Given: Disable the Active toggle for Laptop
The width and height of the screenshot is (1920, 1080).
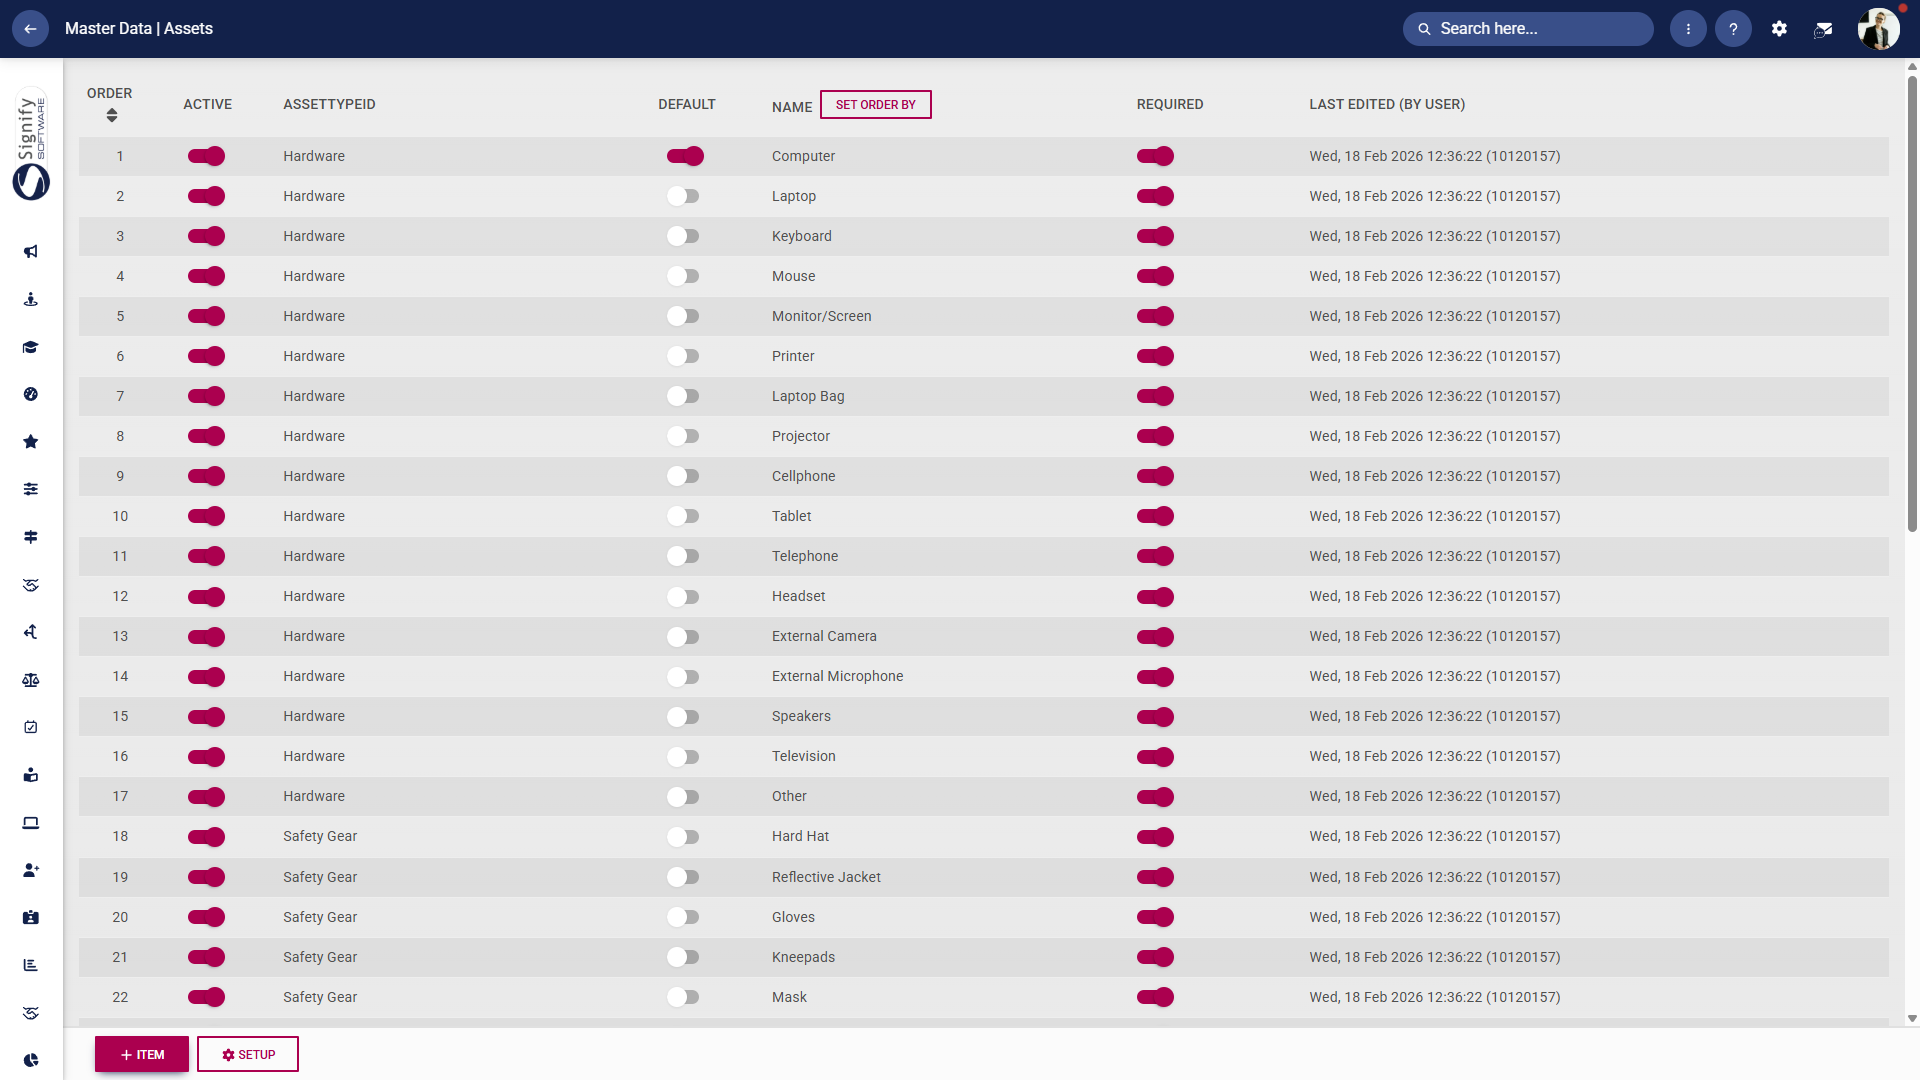Looking at the screenshot, I should click(206, 196).
